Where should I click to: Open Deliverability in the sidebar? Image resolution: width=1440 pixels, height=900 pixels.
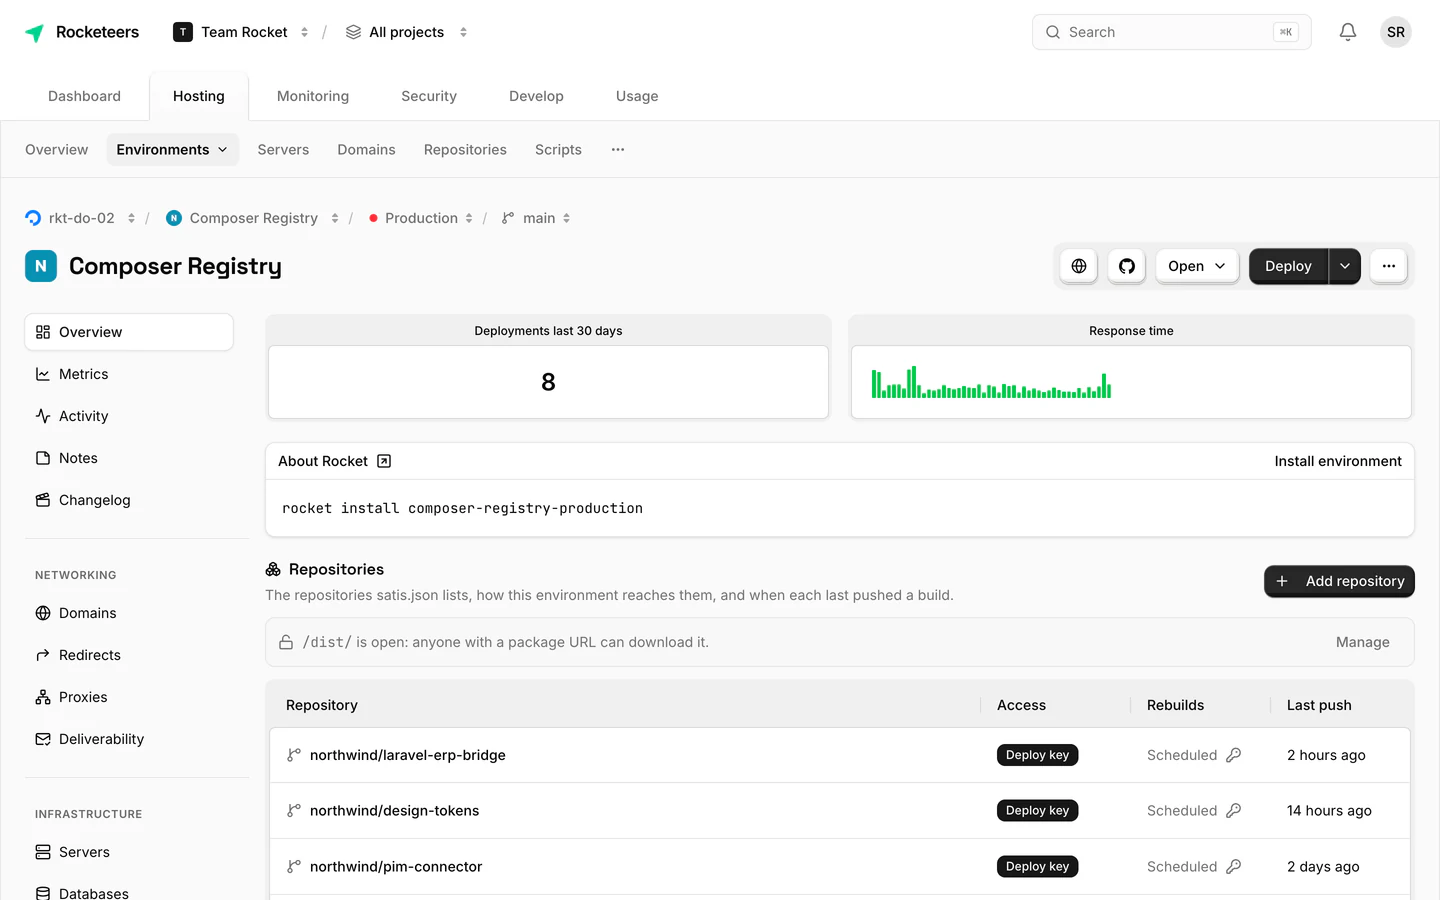pos(129,739)
